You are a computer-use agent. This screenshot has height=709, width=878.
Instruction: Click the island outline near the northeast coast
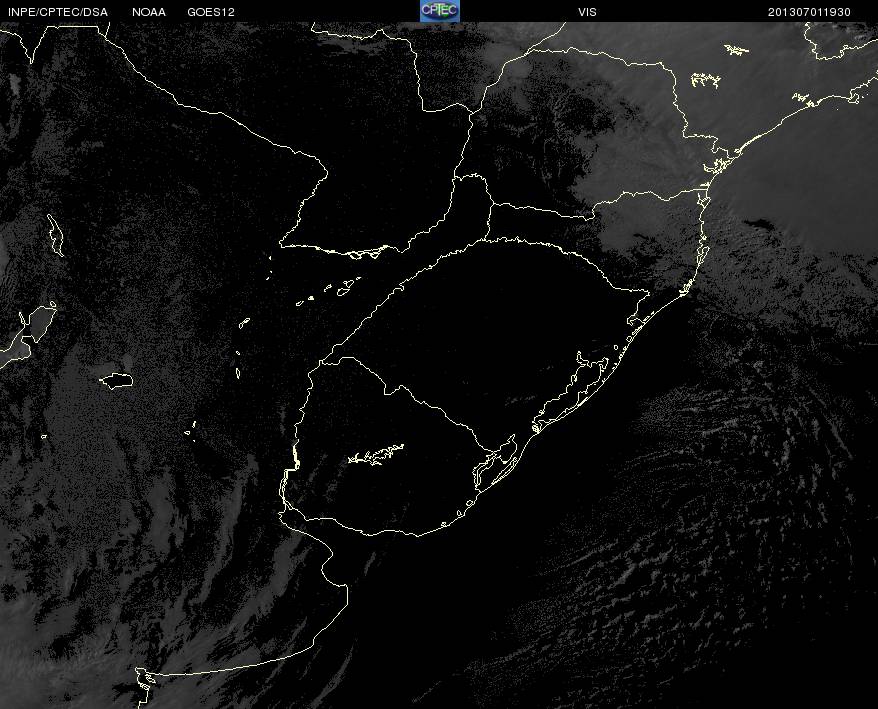tap(706, 80)
